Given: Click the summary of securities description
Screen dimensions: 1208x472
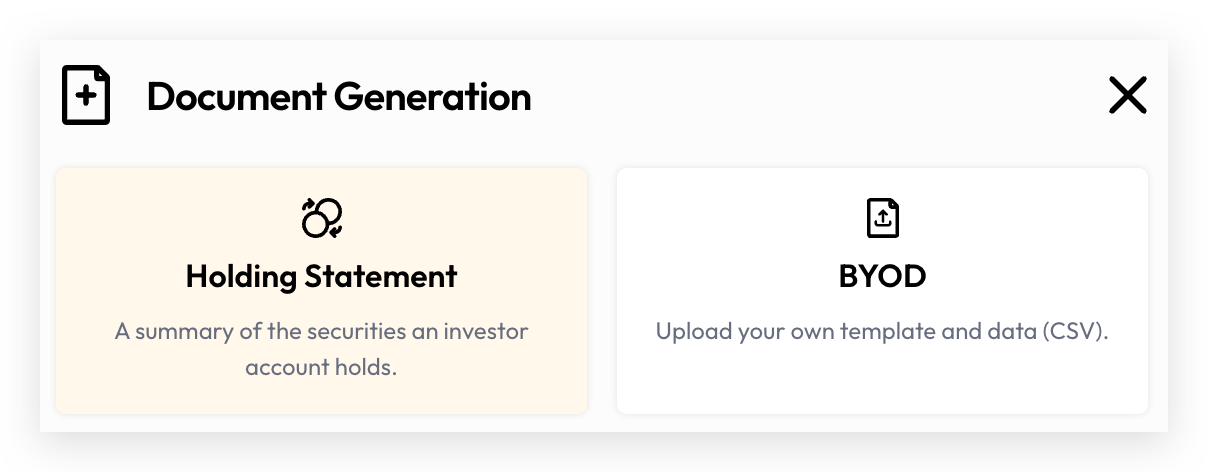Looking at the screenshot, I should click(x=322, y=349).
